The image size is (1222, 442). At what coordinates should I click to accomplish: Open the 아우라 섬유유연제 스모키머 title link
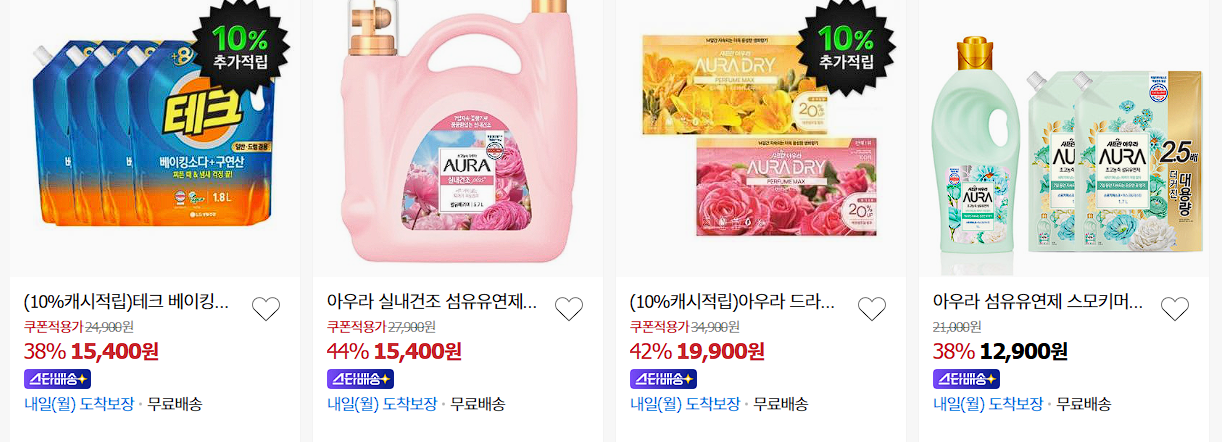(x=1038, y=301)
